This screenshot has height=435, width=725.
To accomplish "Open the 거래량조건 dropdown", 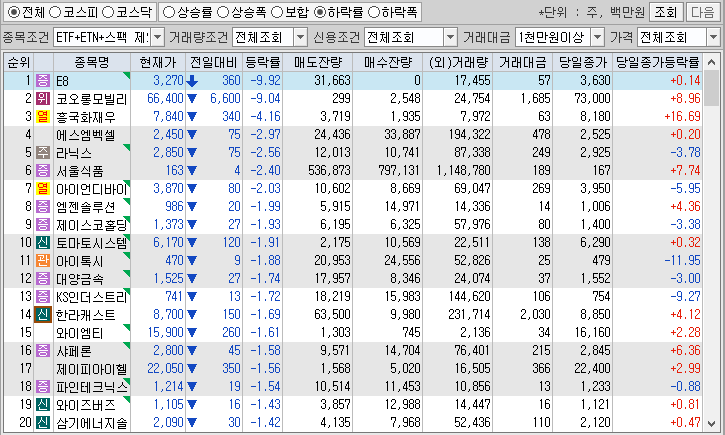I will (x=300, y=37).
